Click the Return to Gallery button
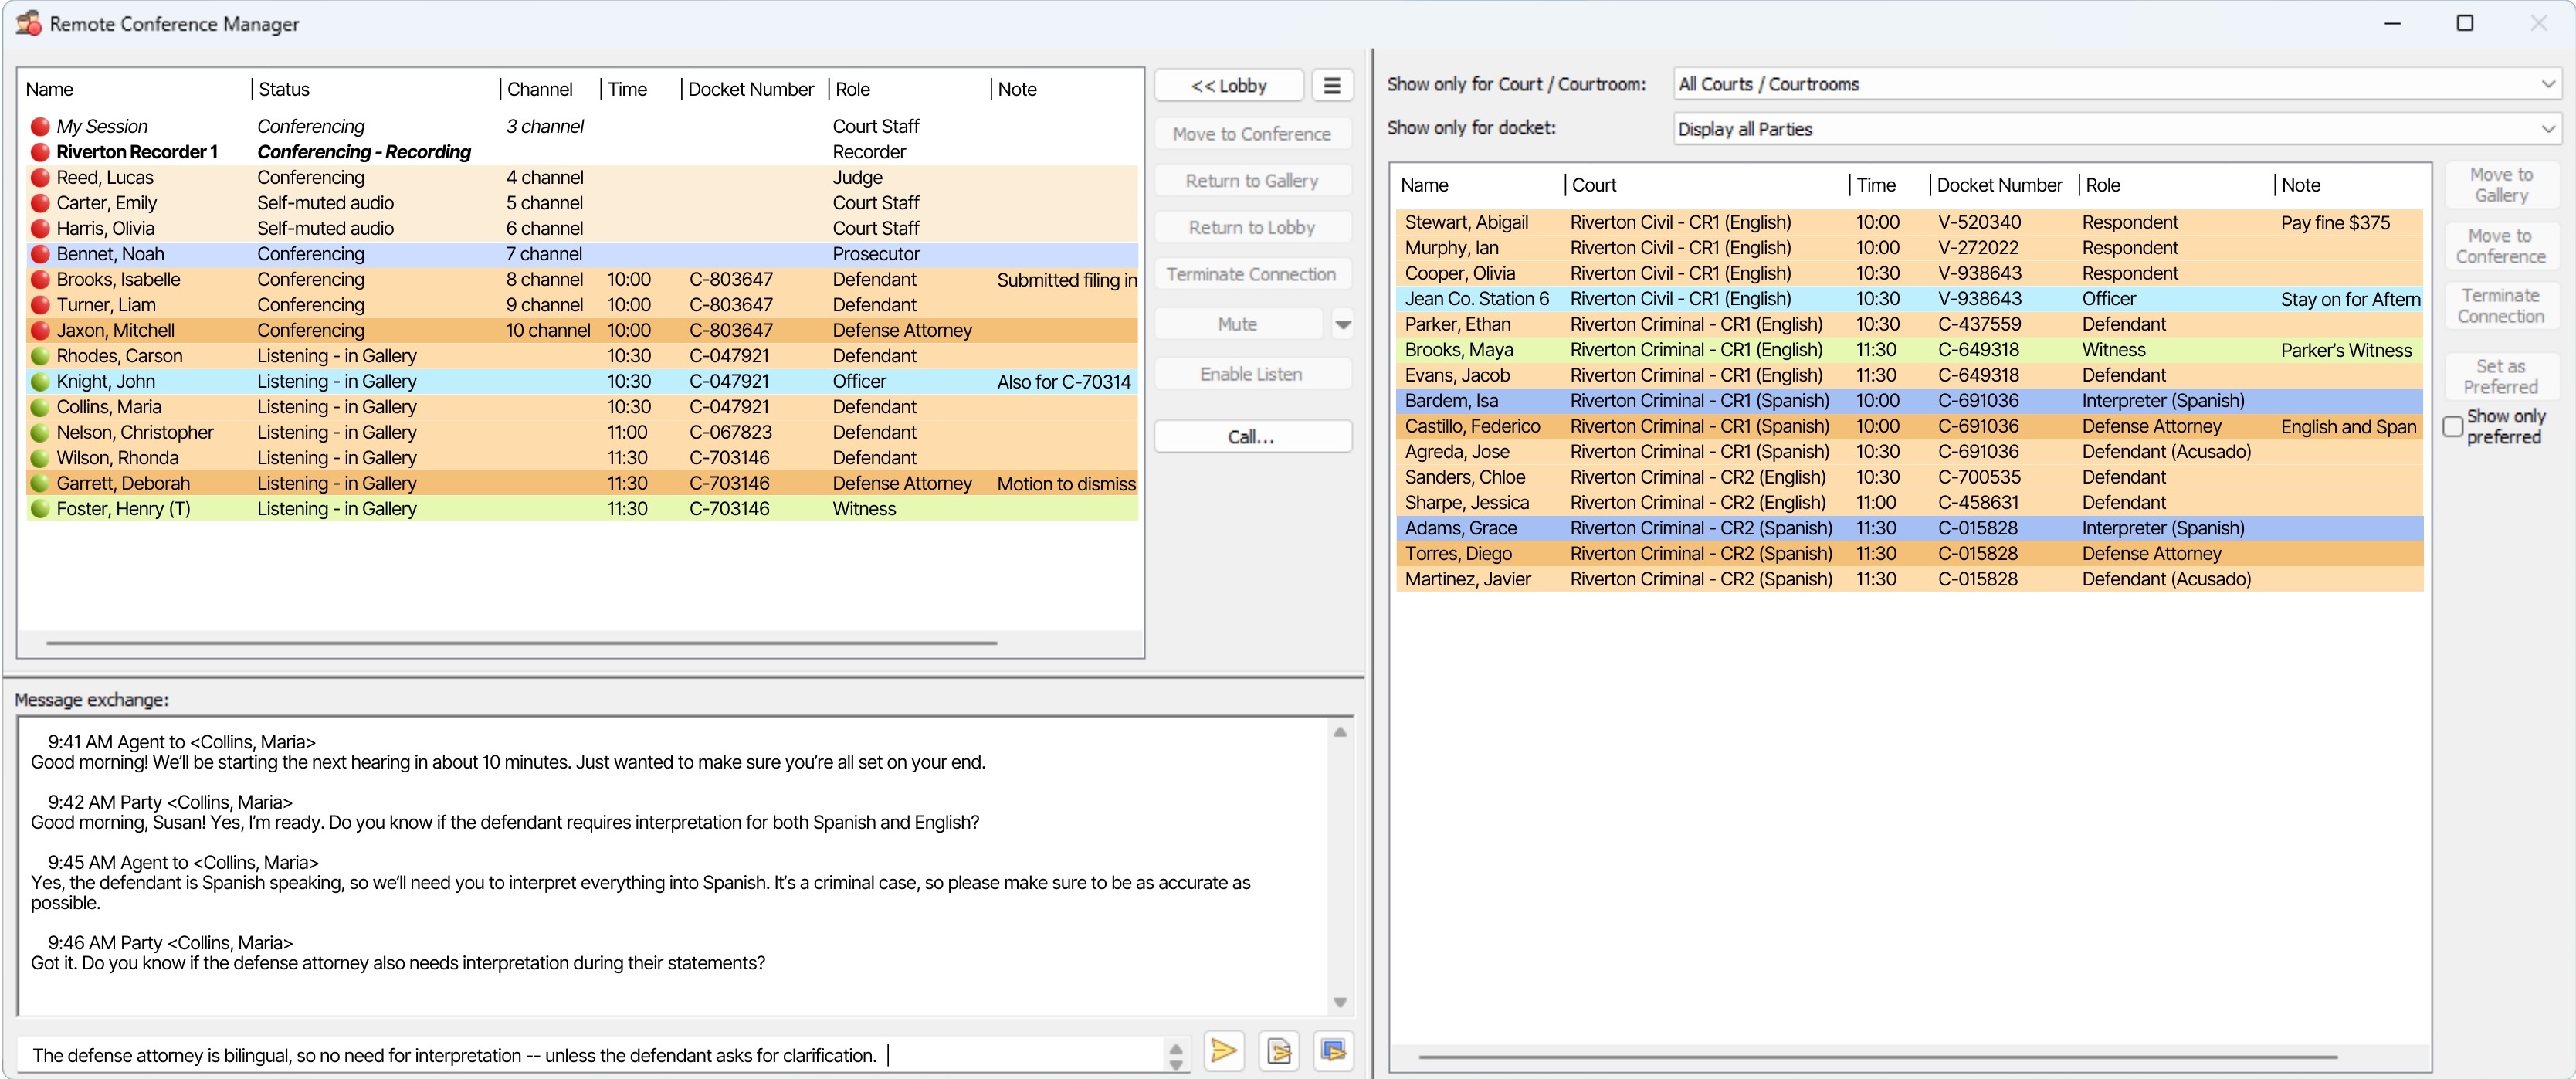The width and height of the screenshot is (2576, 1079). [1252, 181]
